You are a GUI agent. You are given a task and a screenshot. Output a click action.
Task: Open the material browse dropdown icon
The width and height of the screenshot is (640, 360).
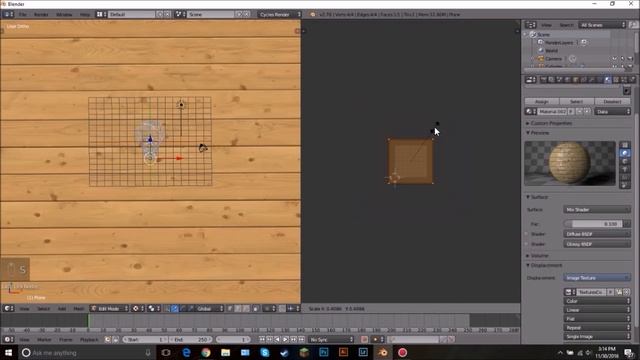pos(531,111)
